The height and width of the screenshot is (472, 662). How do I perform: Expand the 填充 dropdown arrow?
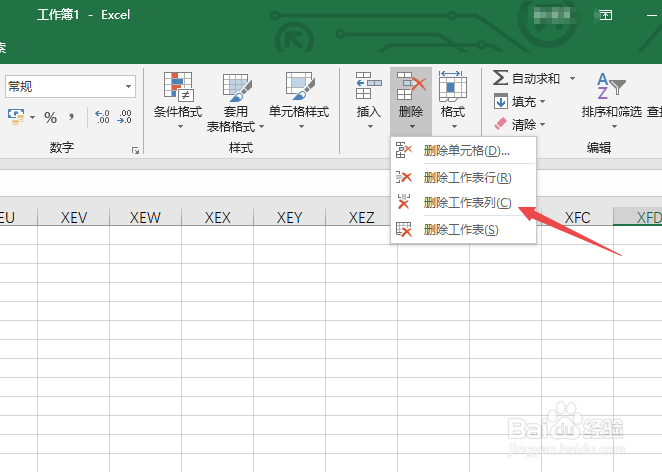[x=543, y=101]
